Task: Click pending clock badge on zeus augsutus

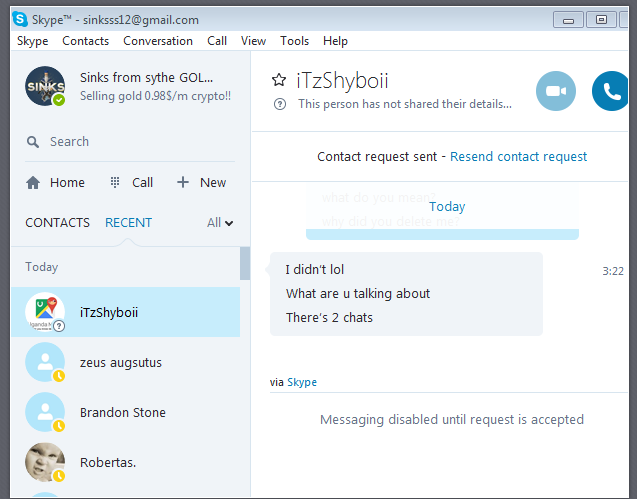Action: point(59,376)
